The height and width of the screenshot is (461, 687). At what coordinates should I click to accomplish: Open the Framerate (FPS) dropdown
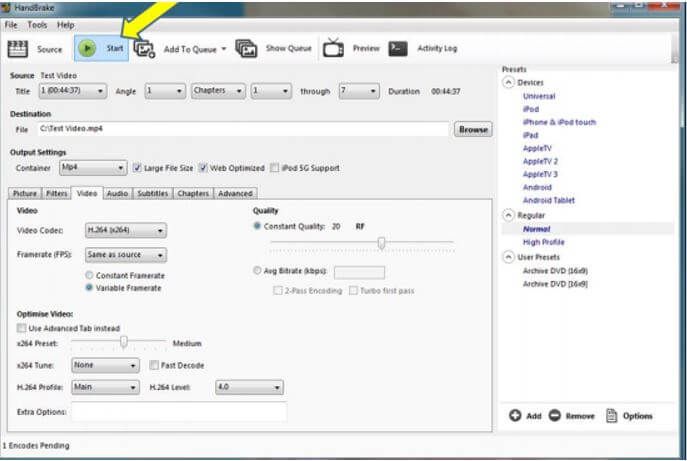click(126, 255)
